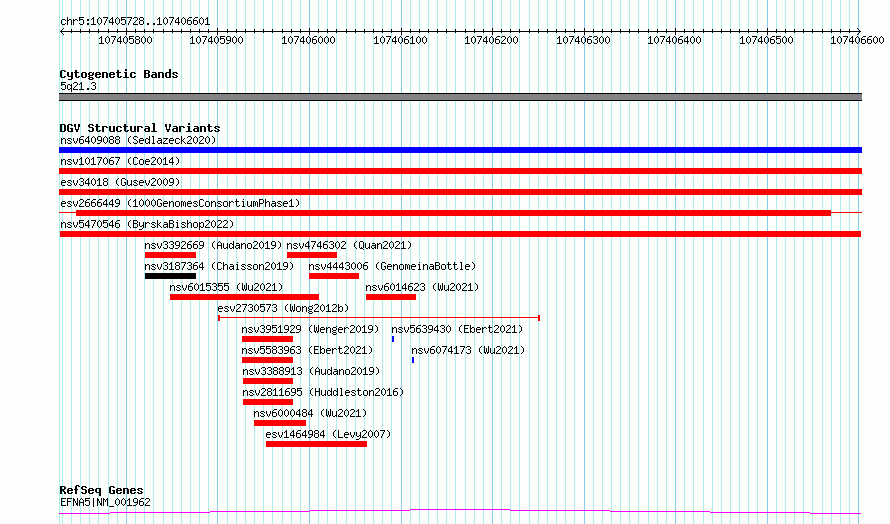Image resolution: width=890 pixels, height=524 pixels.
Task: Click the thin esv2730573 variant line
Action: coord(379,318)
